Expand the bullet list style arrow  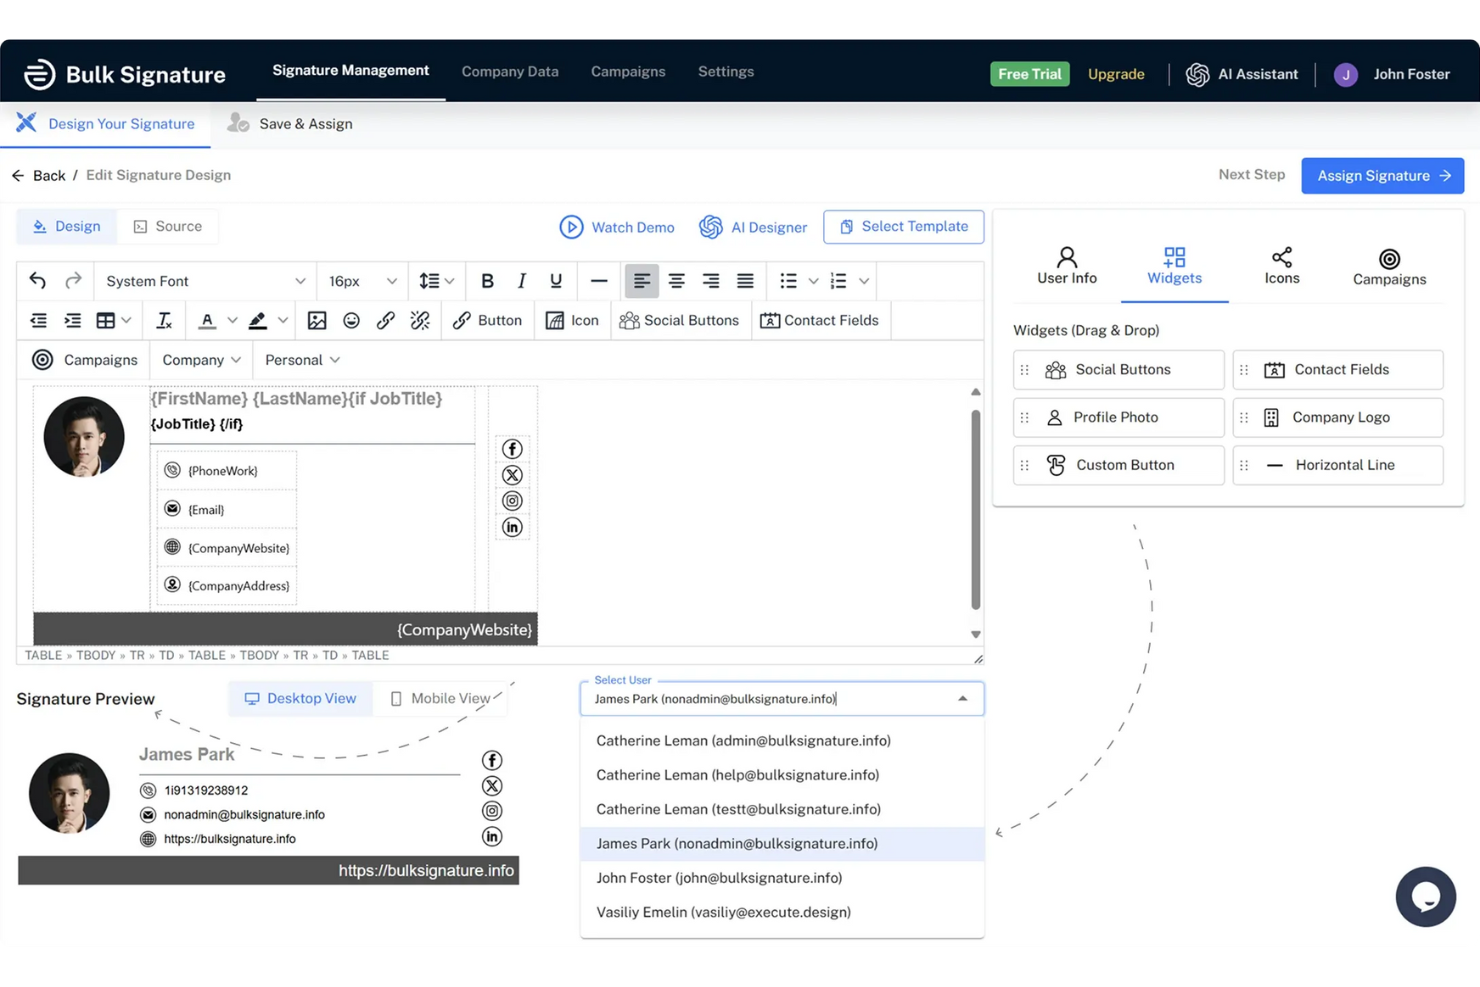point(813,281)
